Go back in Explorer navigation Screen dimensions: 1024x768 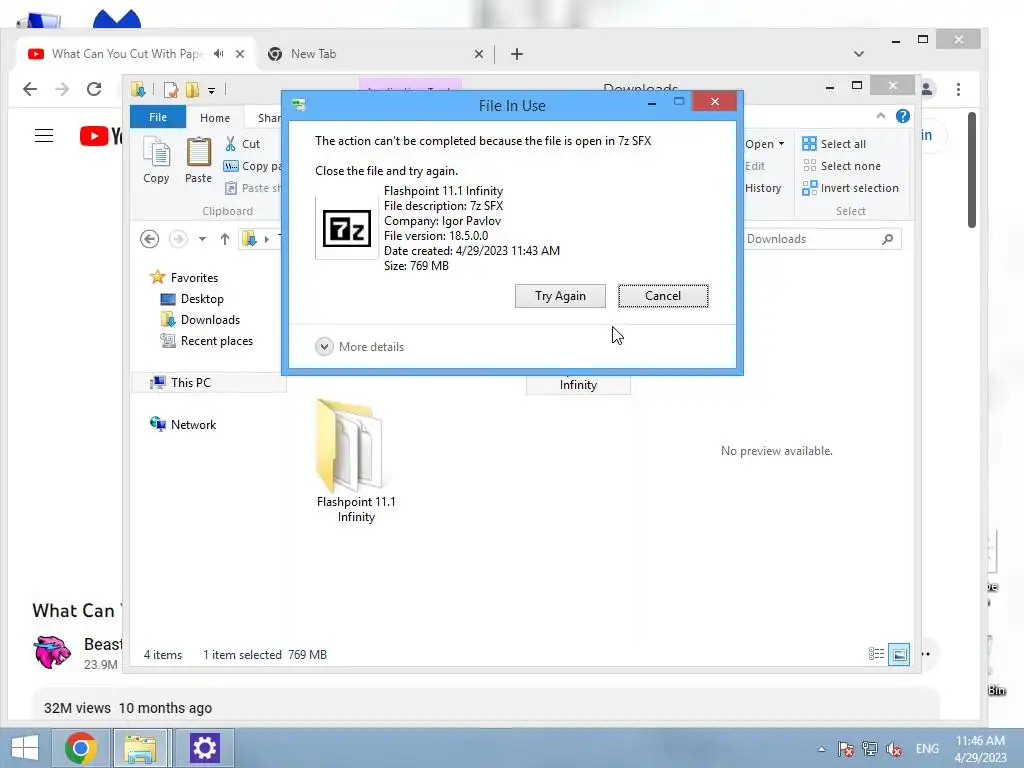tap(150, 239)
